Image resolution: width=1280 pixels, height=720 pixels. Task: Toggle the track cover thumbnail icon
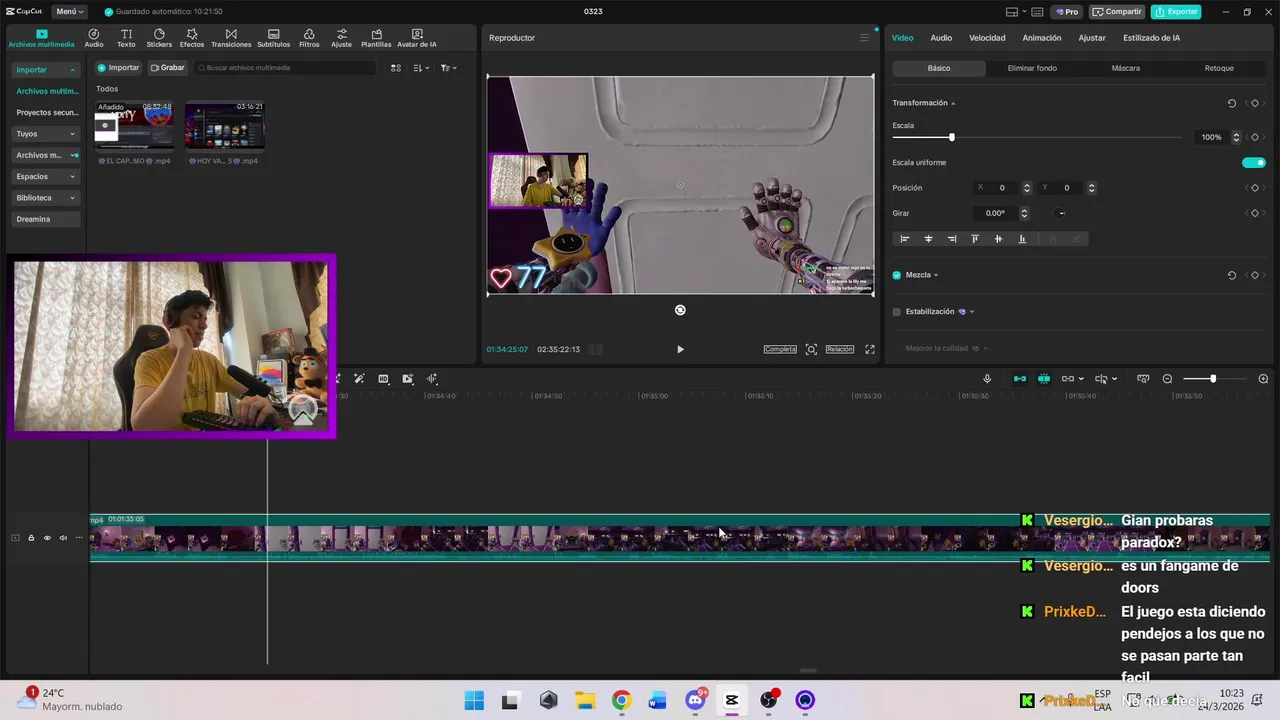click(x=15, y=538)
